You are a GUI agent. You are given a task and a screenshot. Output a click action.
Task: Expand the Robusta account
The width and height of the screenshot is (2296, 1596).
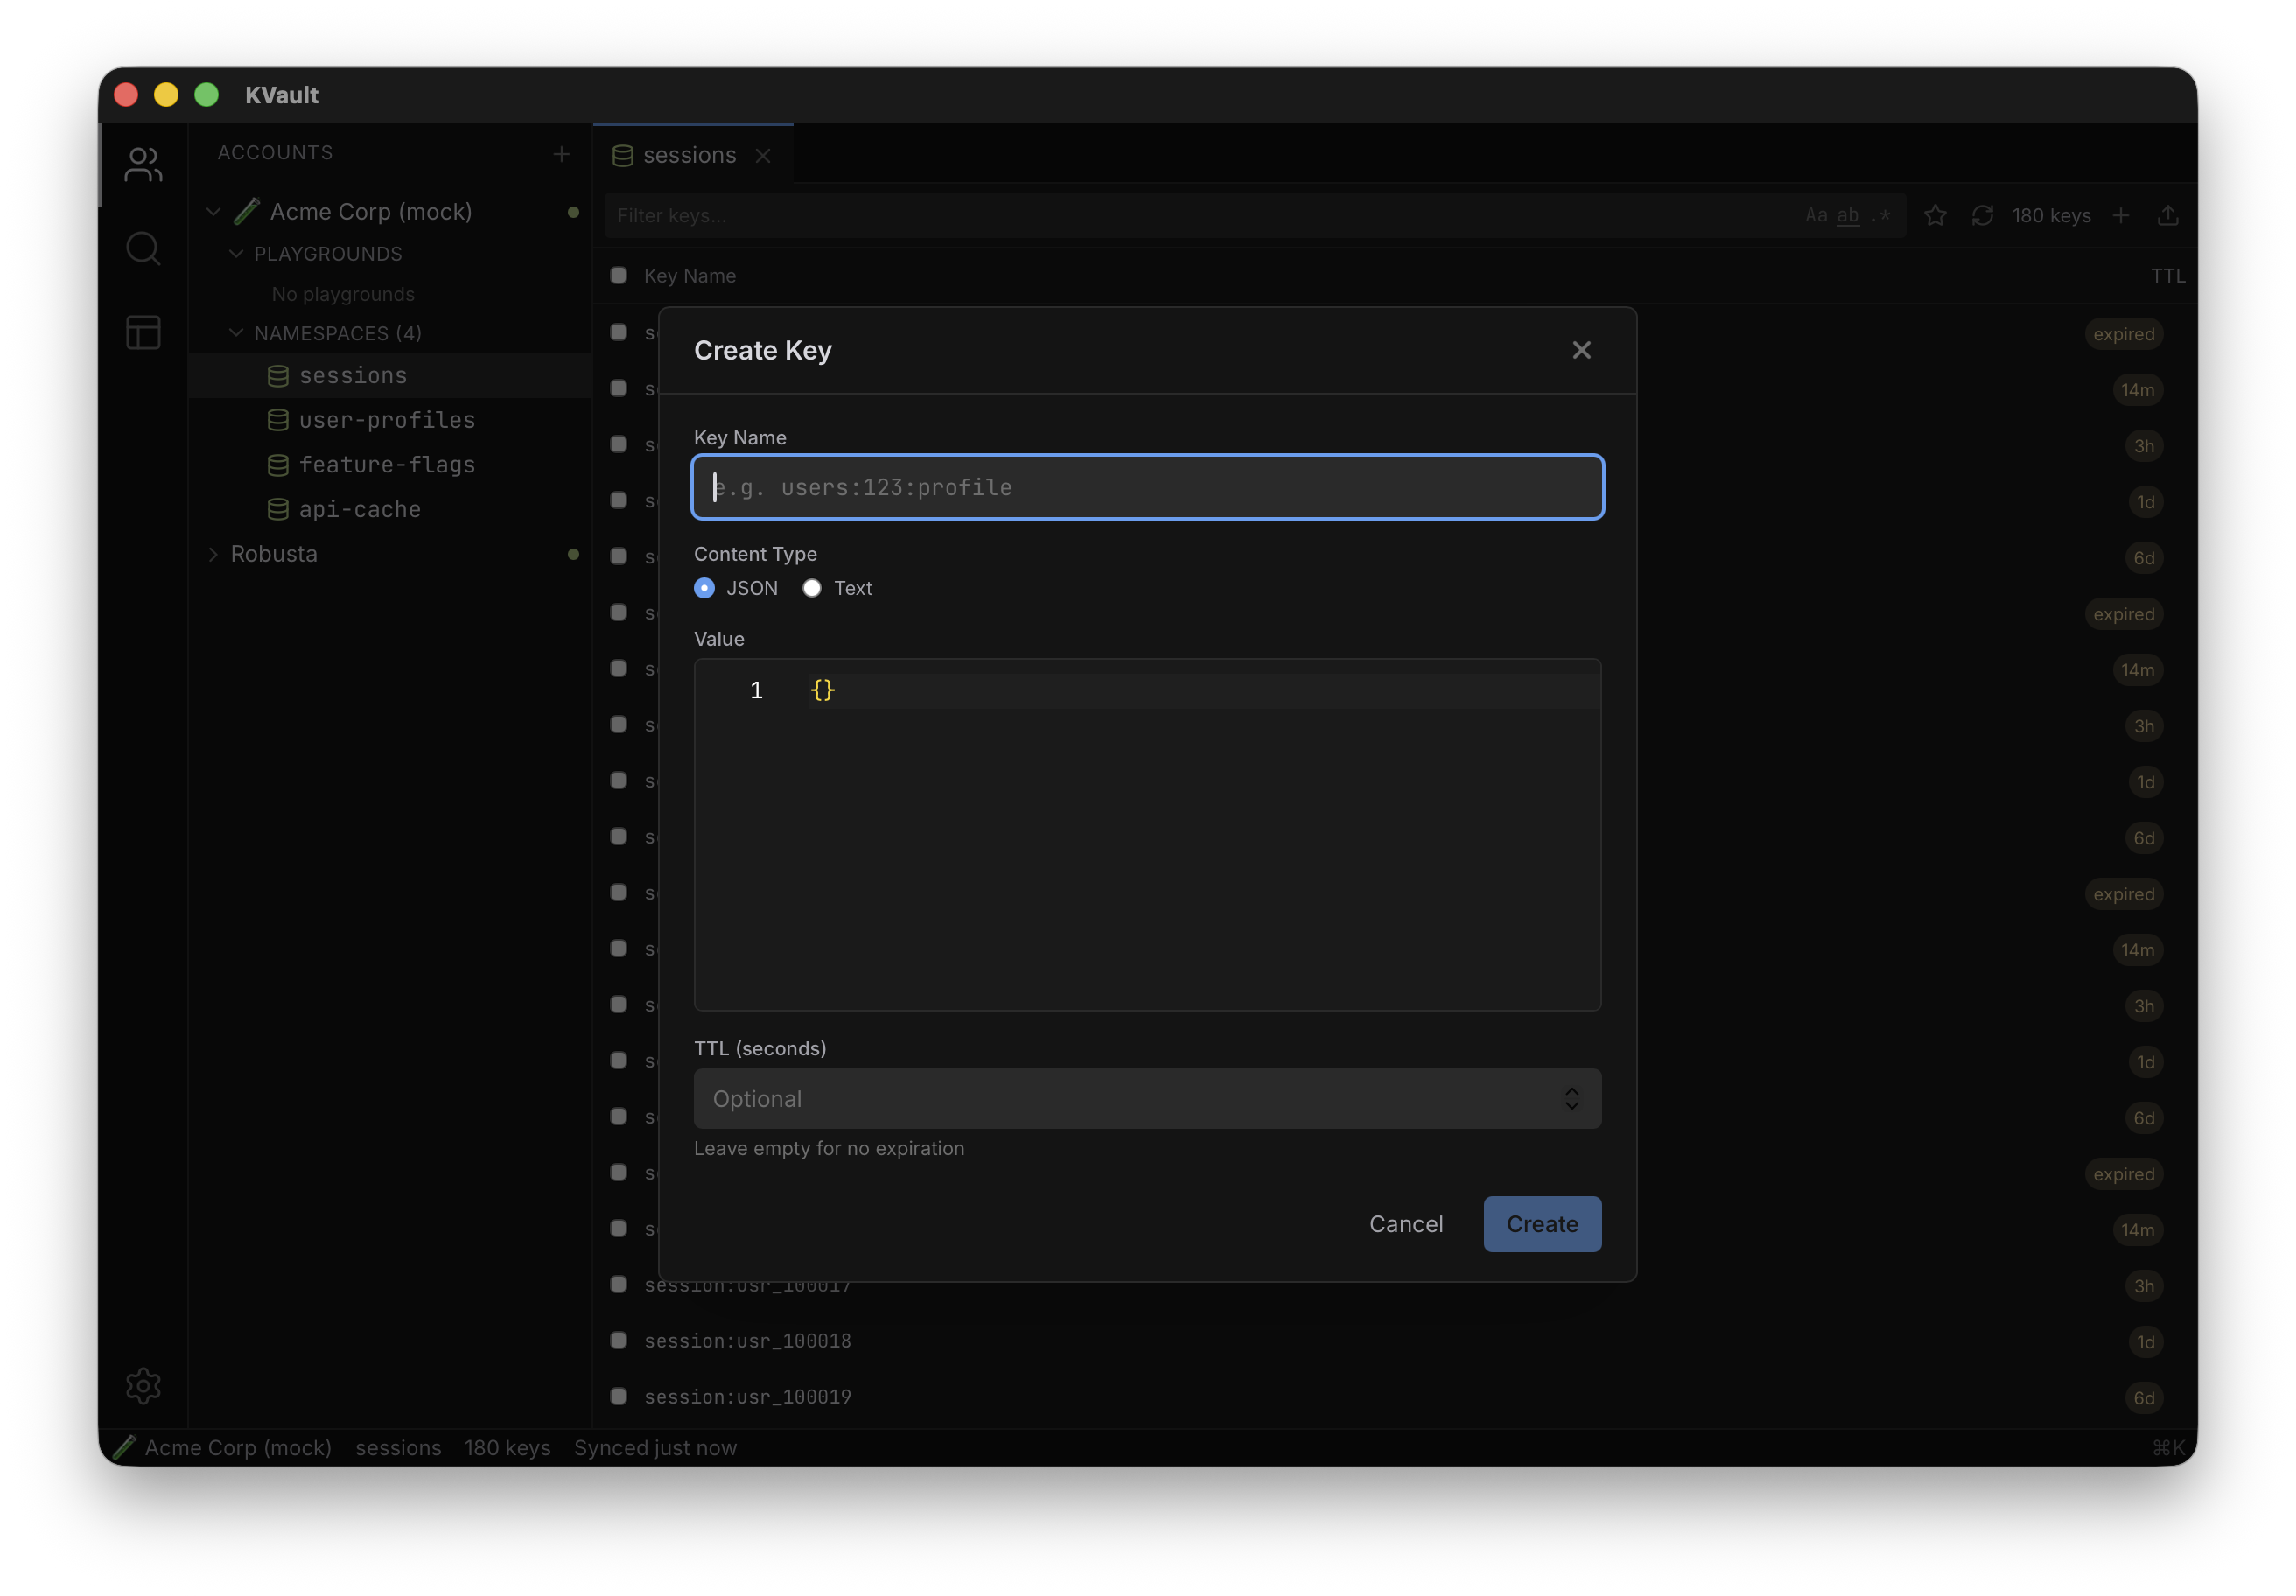click(214, 554)
